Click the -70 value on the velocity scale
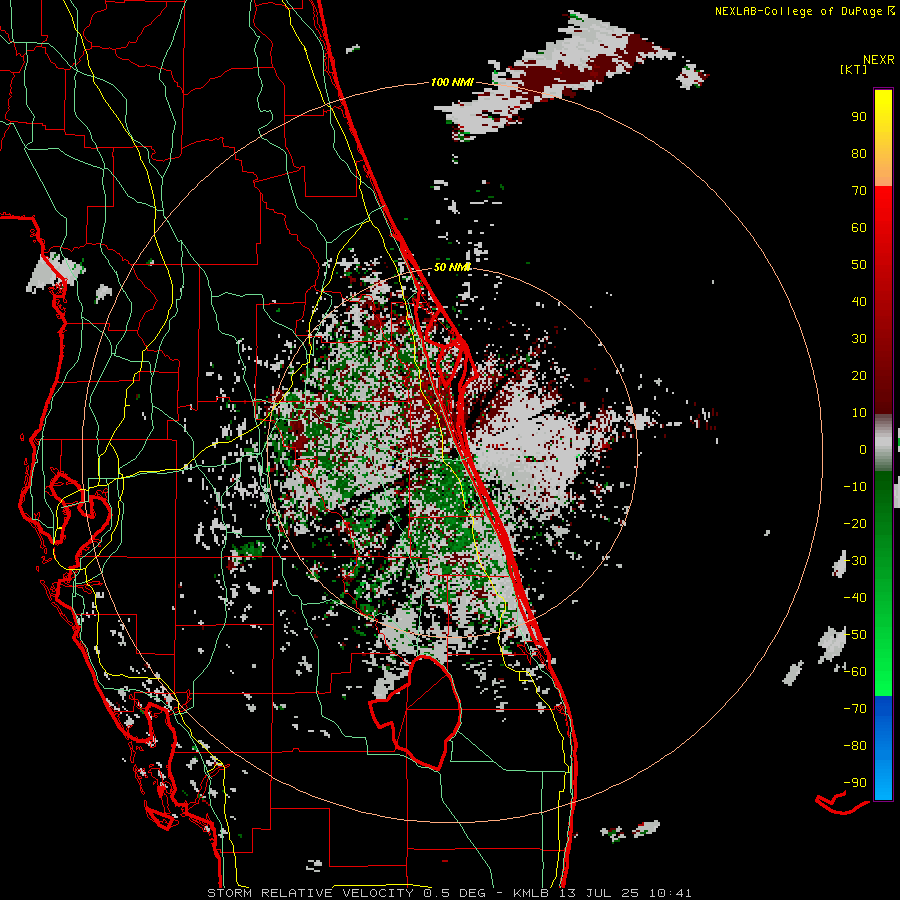Screen dimensions: 900x900 pos(855,709)
